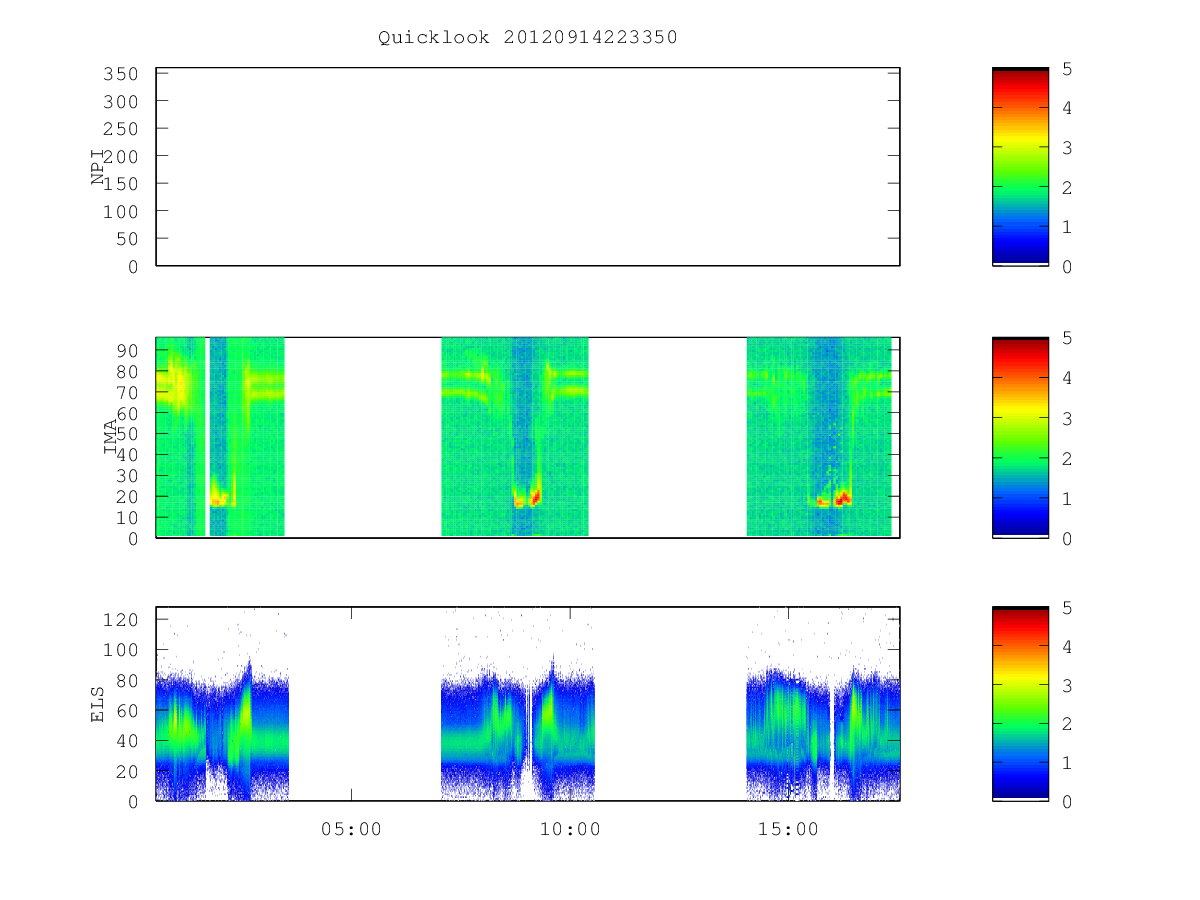Select the ELS y-axis label
This screenshot has height=900, width=1200.
click(98, 704)
